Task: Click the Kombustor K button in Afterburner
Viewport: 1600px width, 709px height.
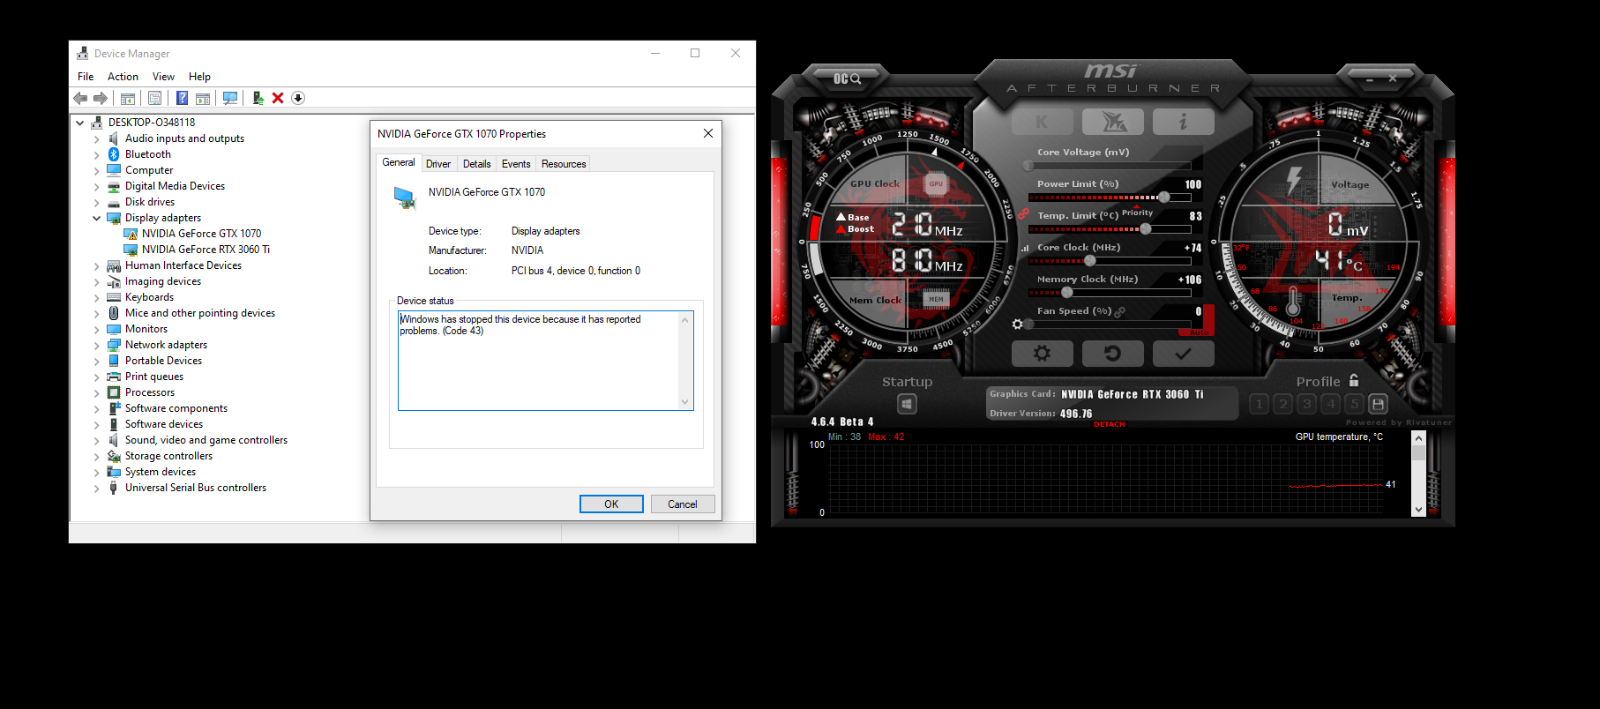Action: point(1041,122)
